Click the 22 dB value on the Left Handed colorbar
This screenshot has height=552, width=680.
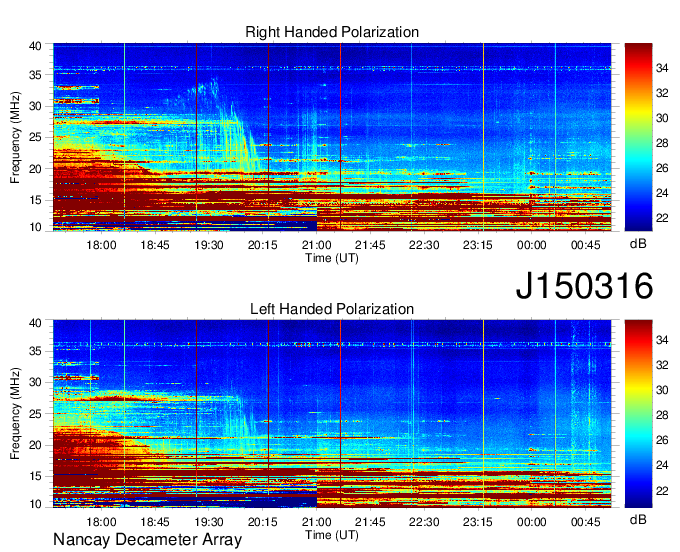pos(662,491)
